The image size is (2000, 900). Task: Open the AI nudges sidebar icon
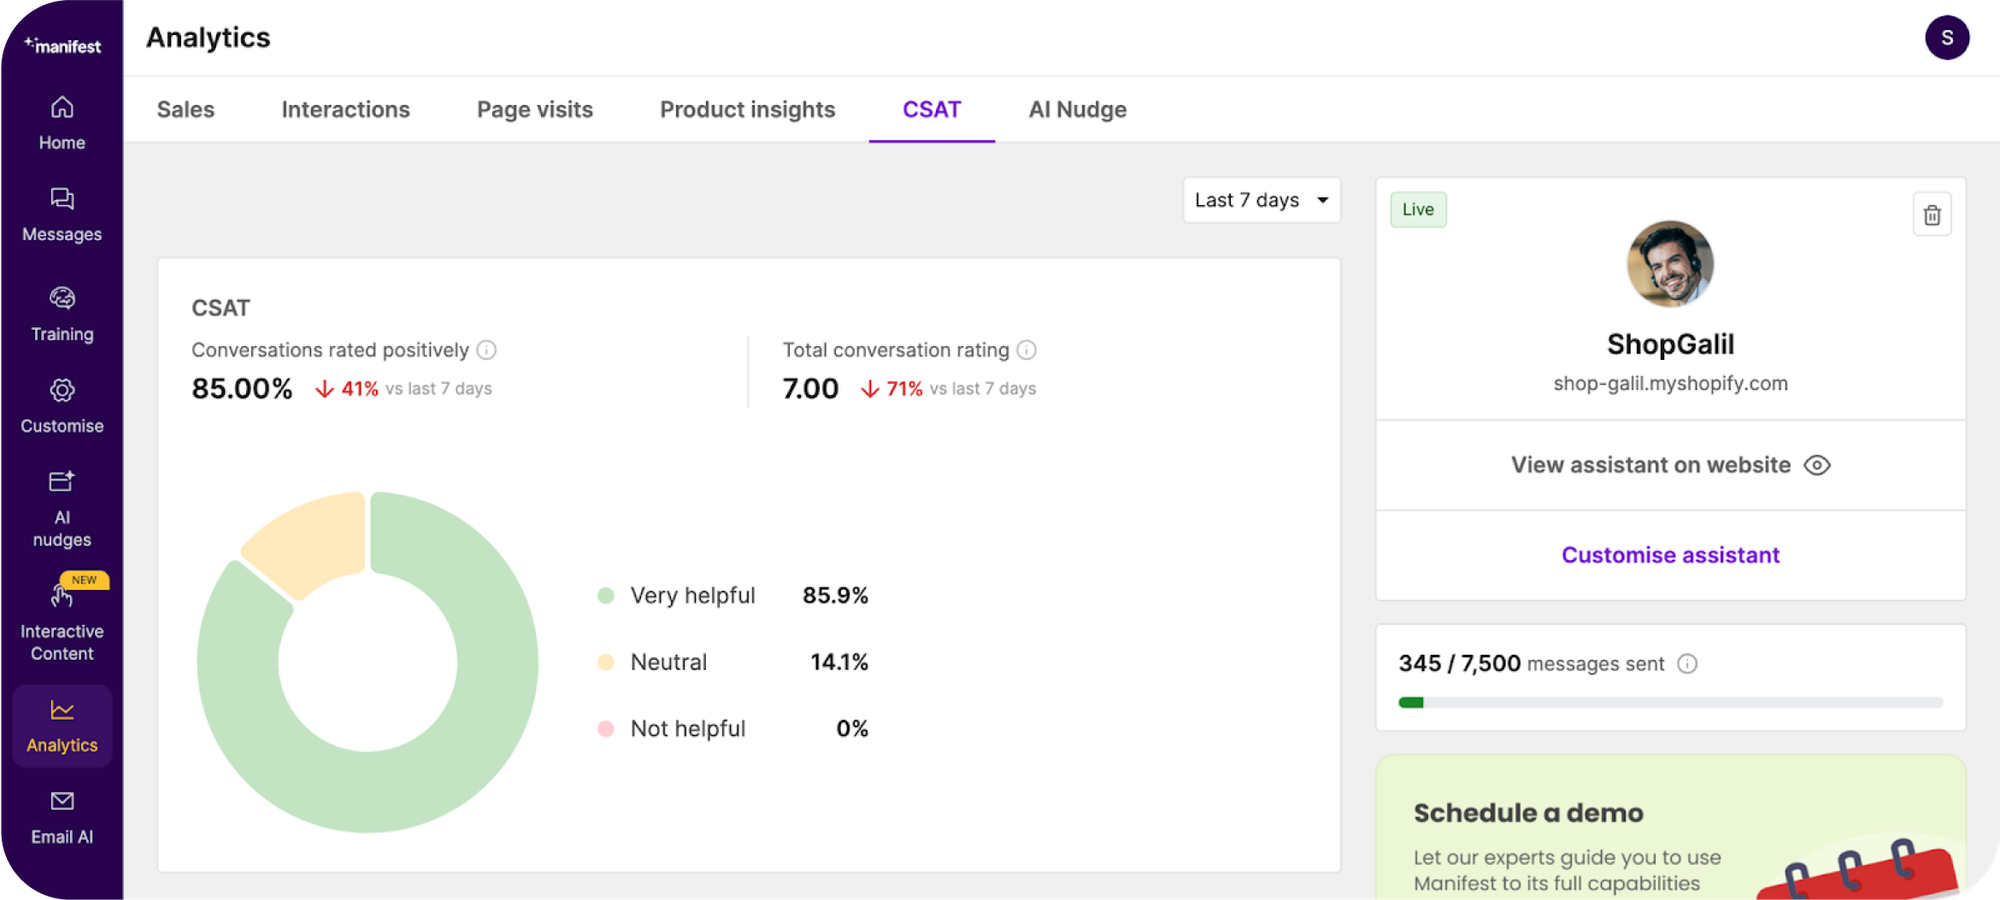tap(62, 482)
